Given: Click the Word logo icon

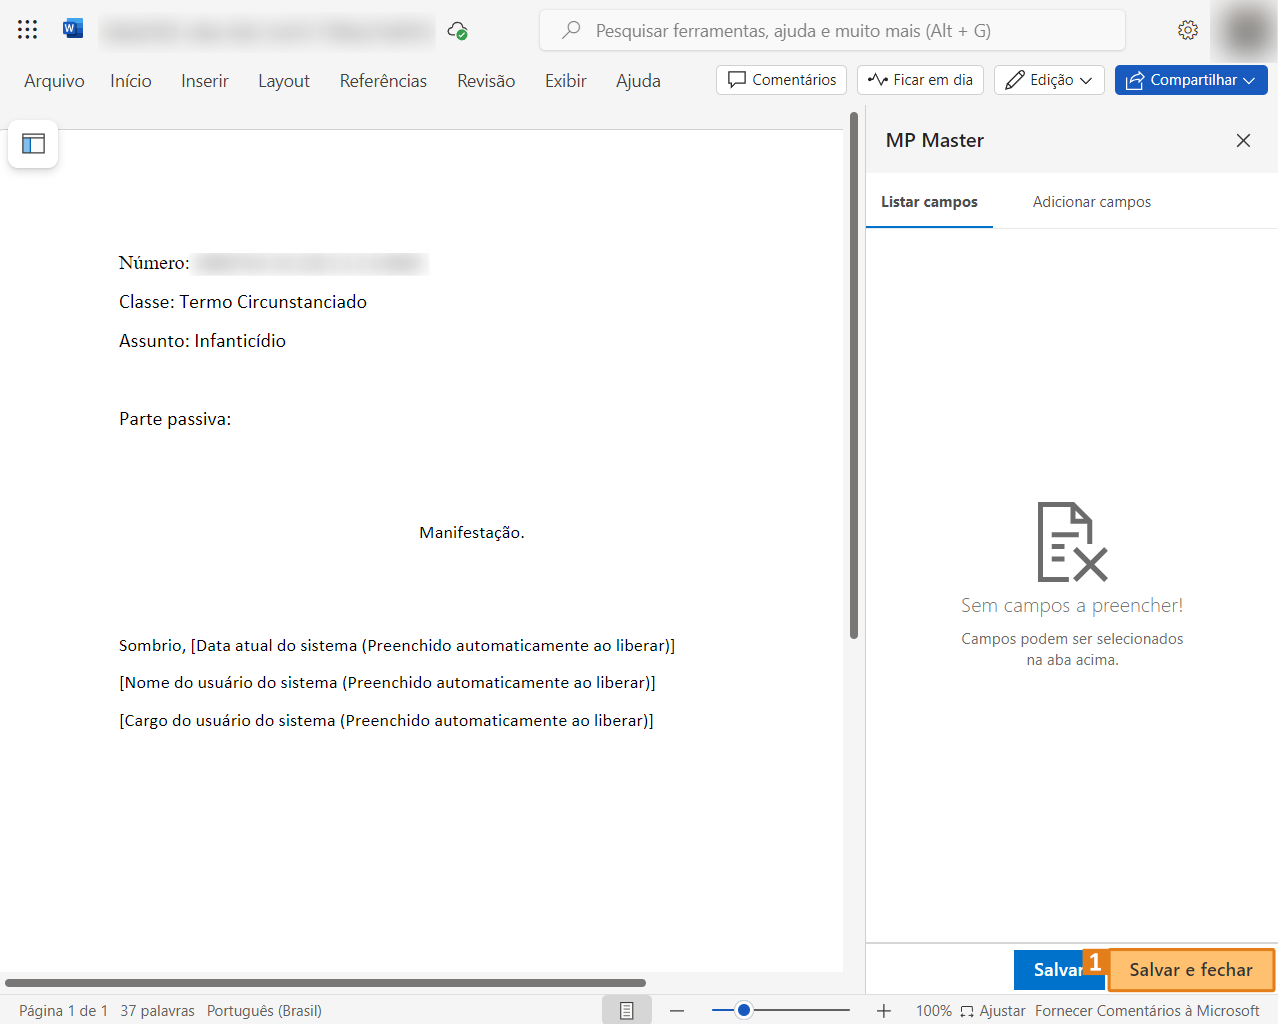Looking at the screenshot, I should [x=73, y=29].
